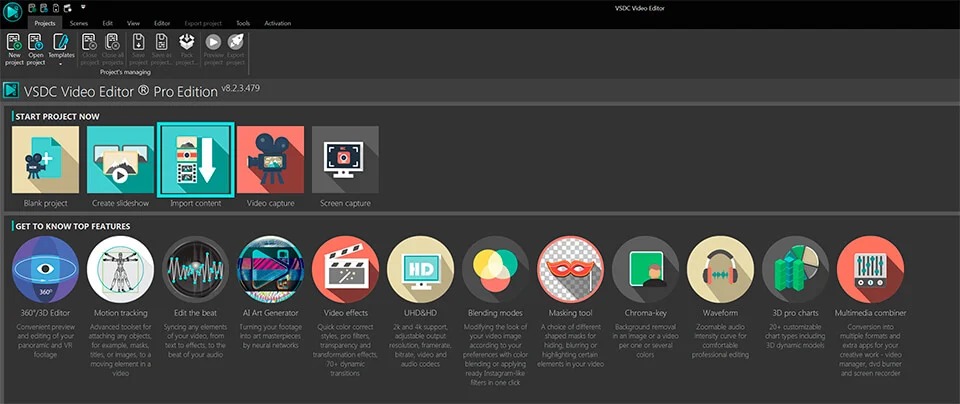Viewport: 960px width, 404px height.
Task: Click the Export project ribbon tab
Action: [204, 23]
